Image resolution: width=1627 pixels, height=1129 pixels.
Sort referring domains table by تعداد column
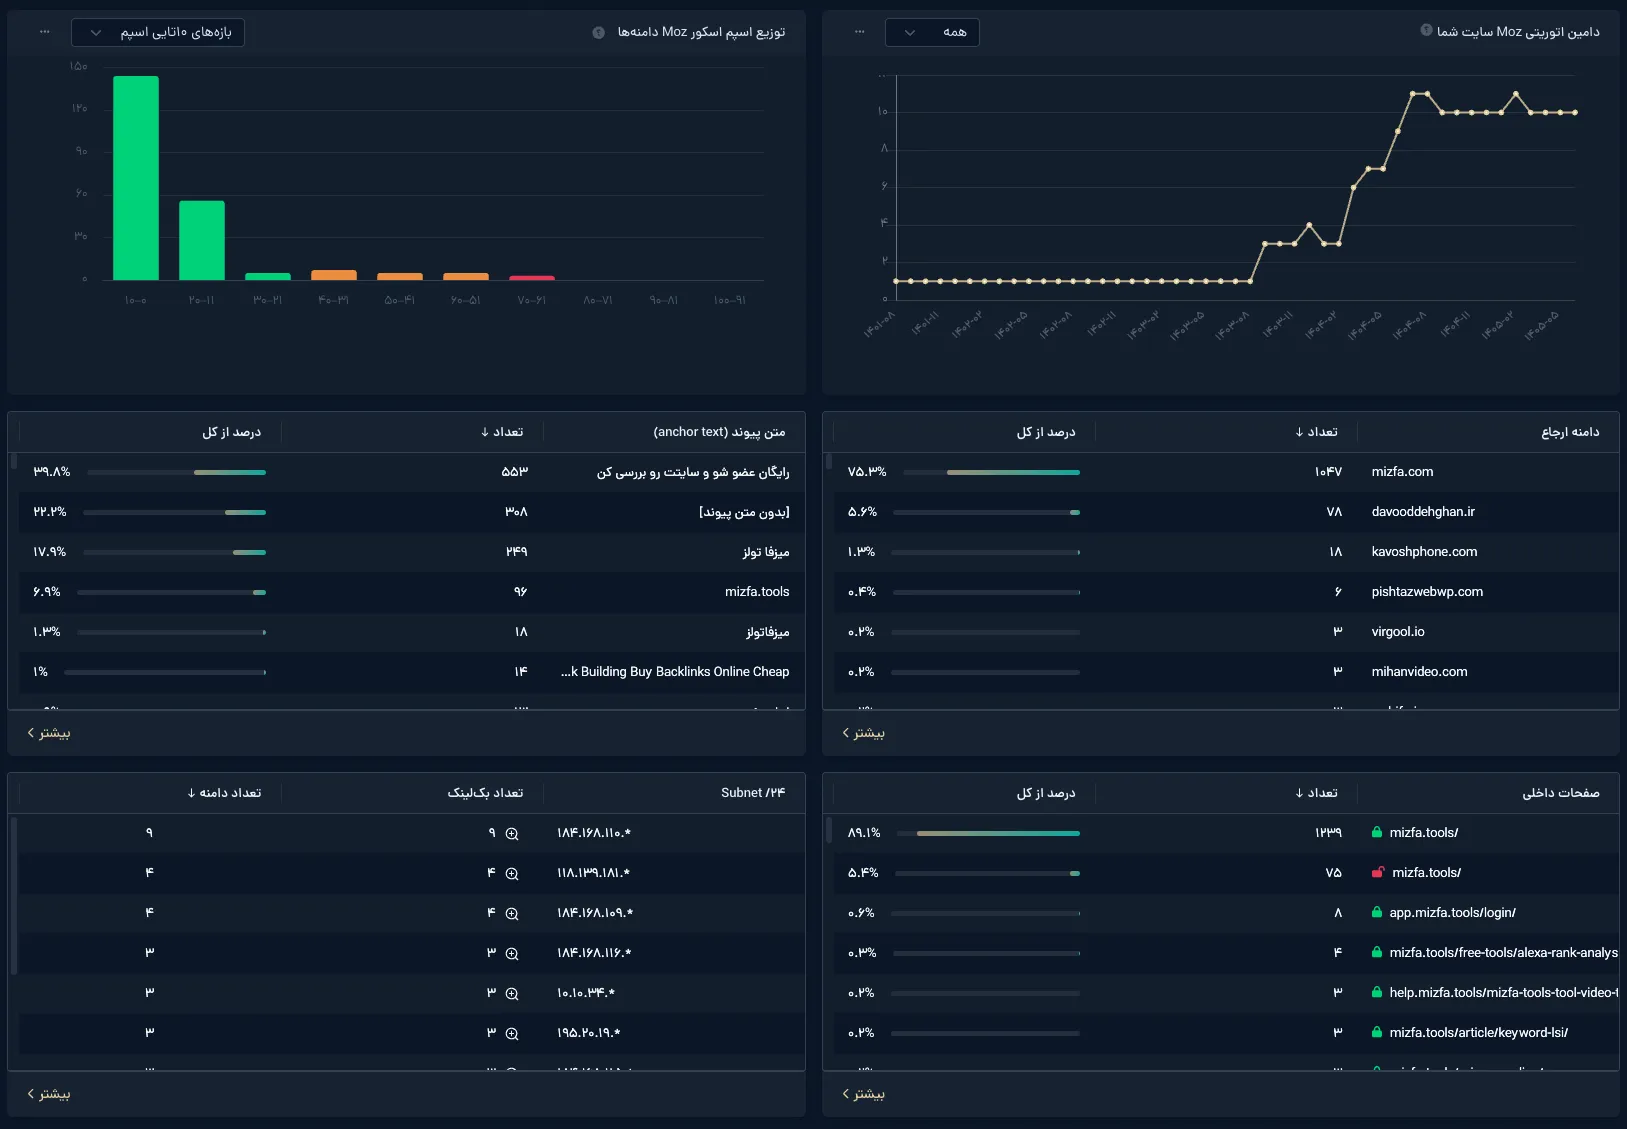pyautogui.click(x=1316, y=432)
